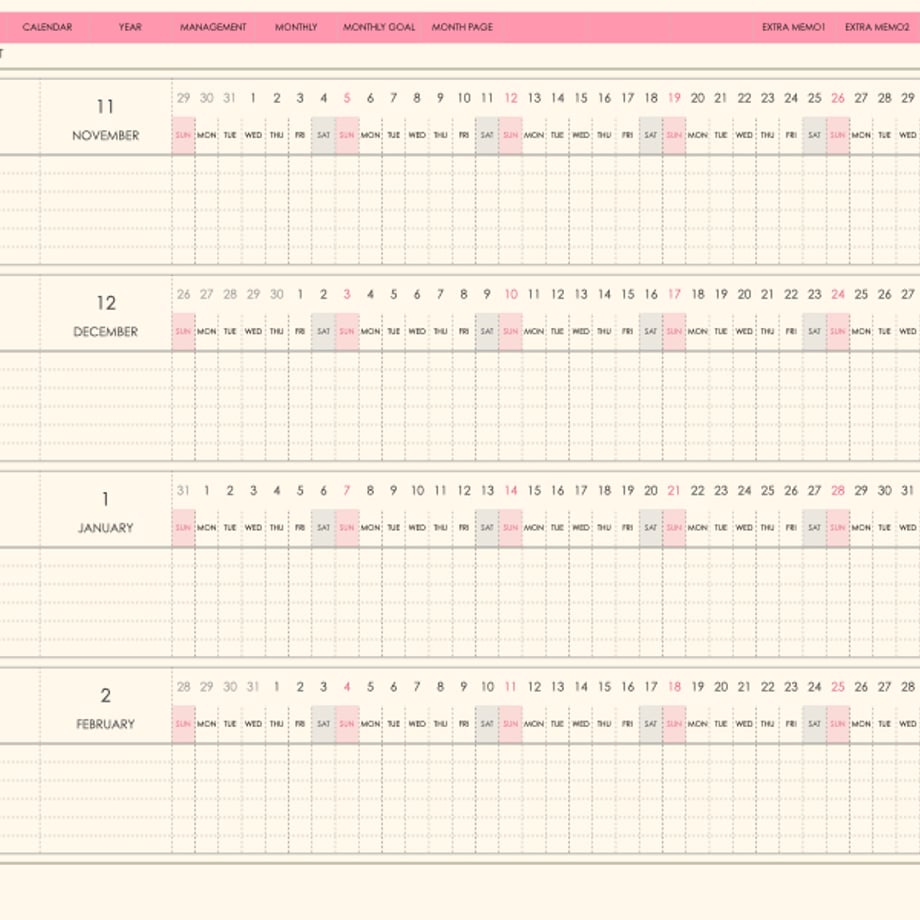Select the MONTH PAGE tab
The width and height of the screenshot is (920, 920).
pyautogui.click(x=462, y=27)
